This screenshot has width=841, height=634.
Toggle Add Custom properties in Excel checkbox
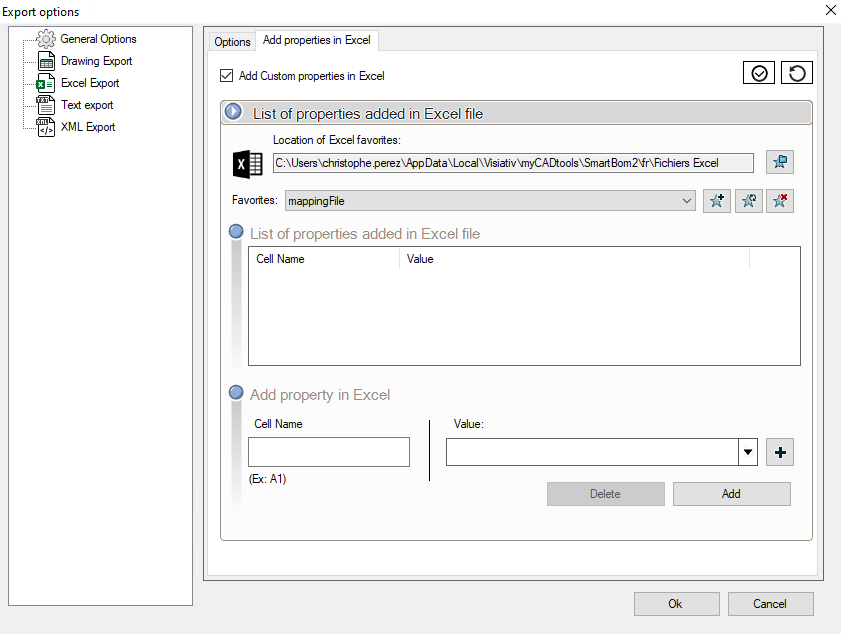pyautogui.click(x=226, y=76)
